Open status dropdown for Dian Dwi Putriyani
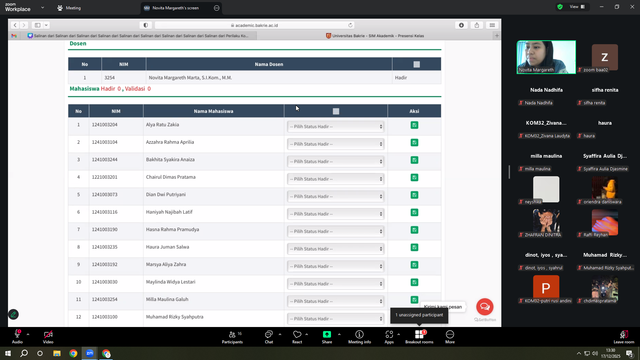Image resolution: width=640 pixels, height=360 pixels. tap(336, 196)
